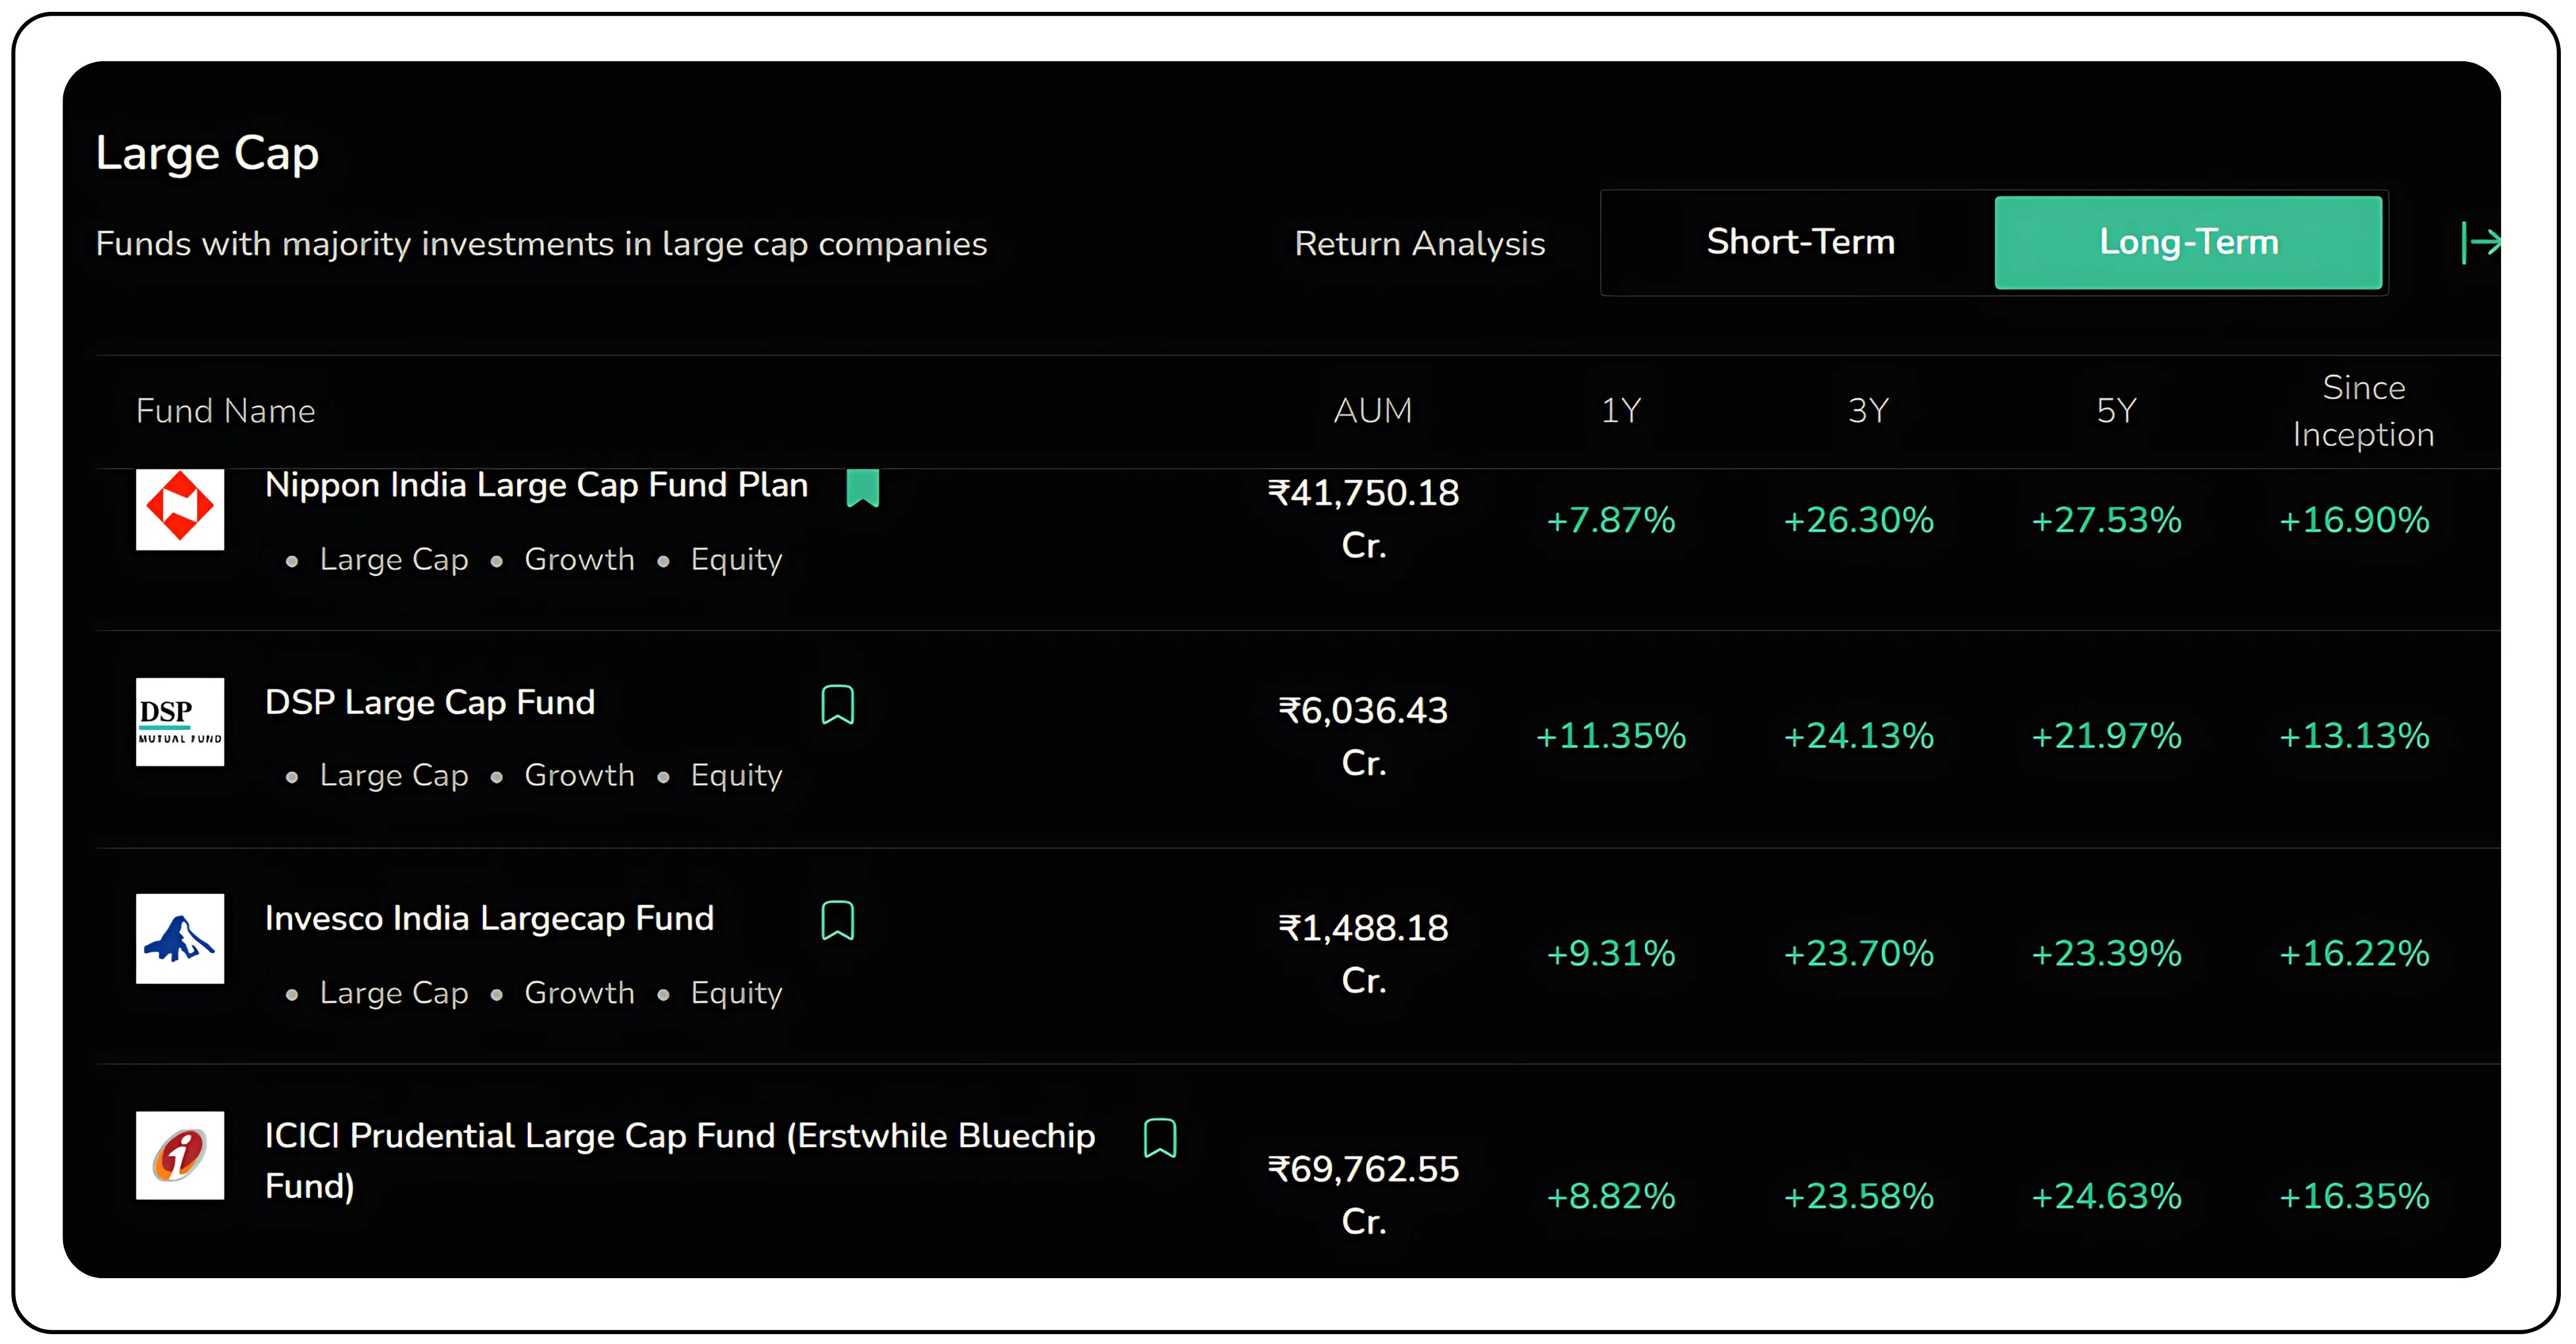The image size is (2576, 1344).
Task: Click the +13.13% since inception value
Action: coord(2354,736)
